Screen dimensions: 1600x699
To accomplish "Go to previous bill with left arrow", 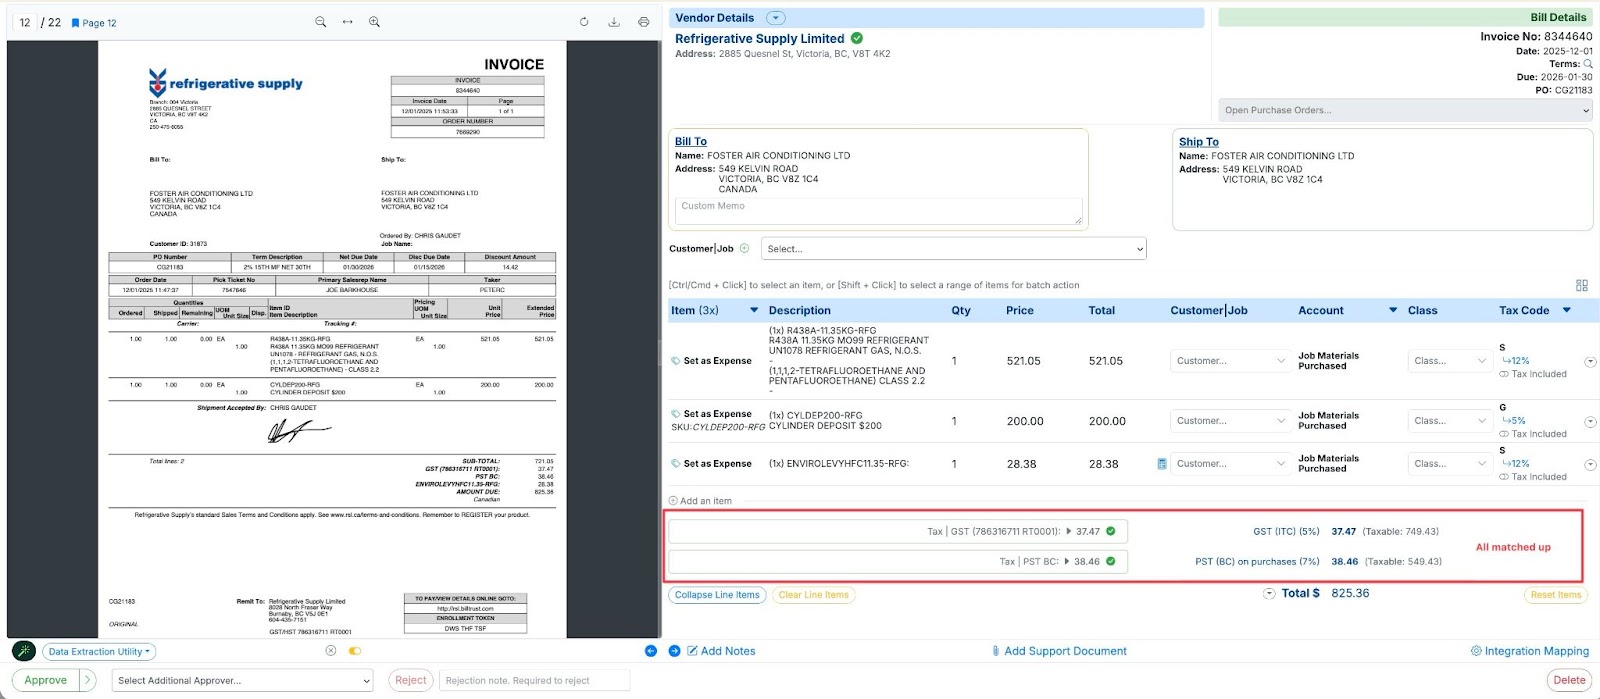I will point(651,651).
